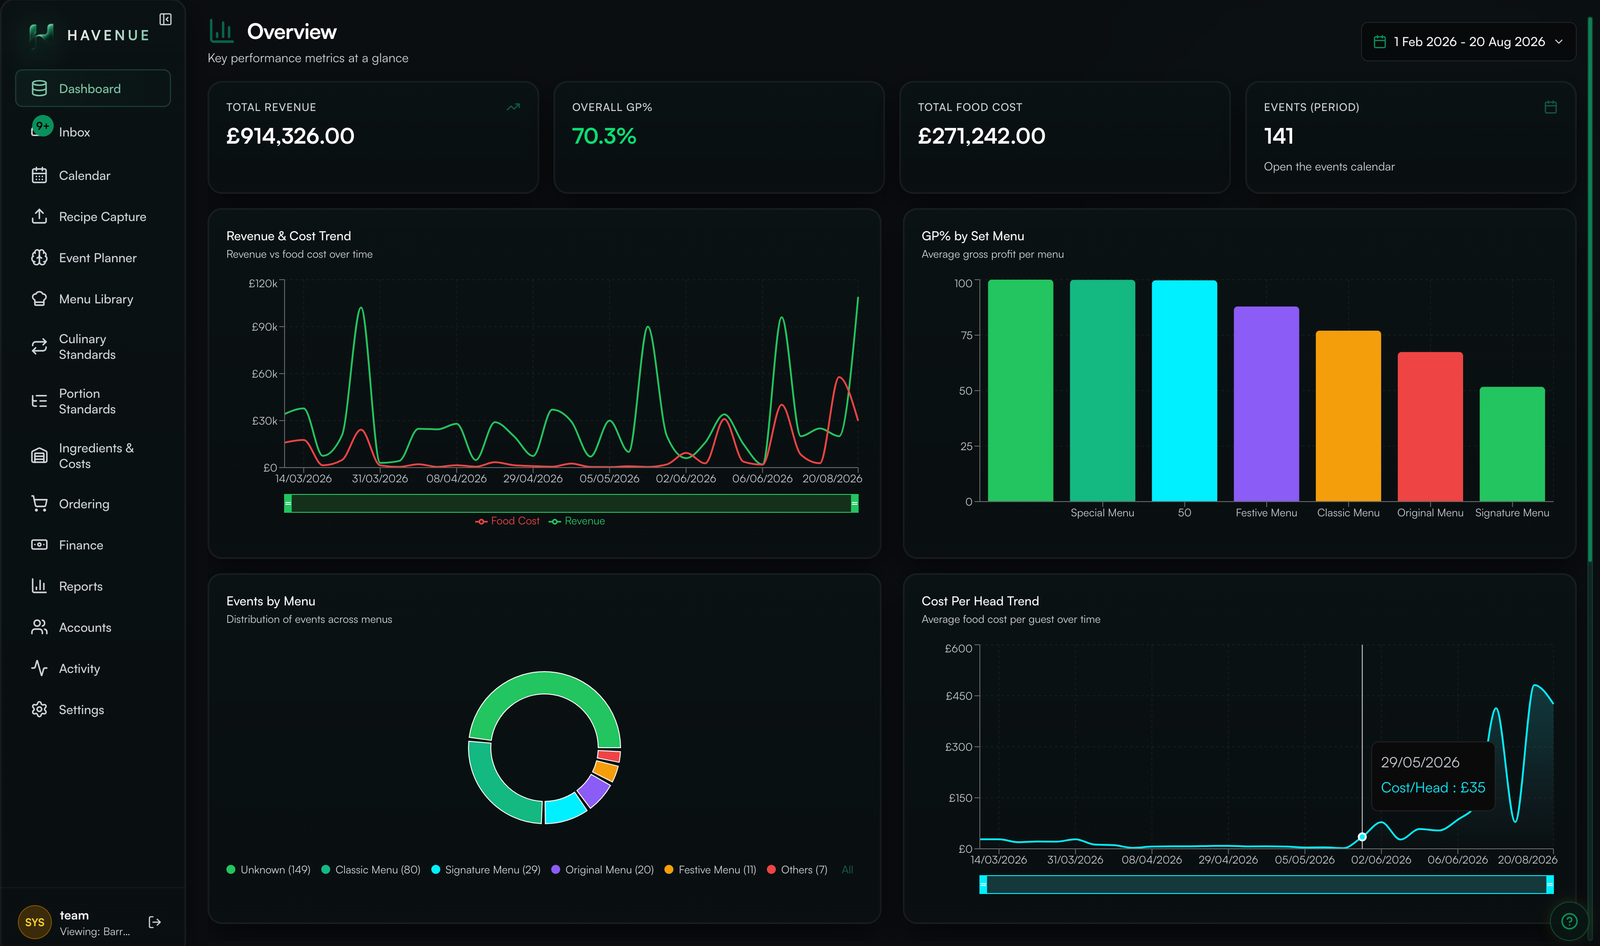Toggle Revenue series in legend
1600x946 pixels.
pyautogui.click(x=577, y=521)
